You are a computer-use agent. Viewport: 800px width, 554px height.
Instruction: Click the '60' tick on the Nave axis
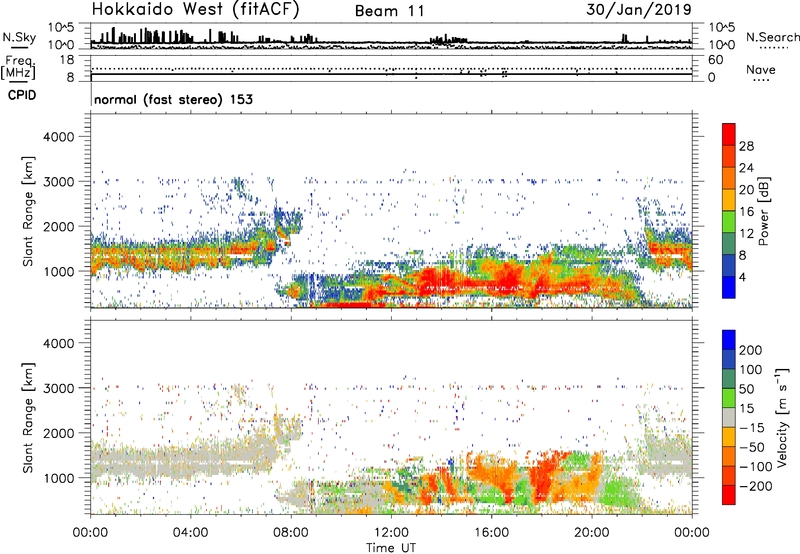[x=715, y=60]
